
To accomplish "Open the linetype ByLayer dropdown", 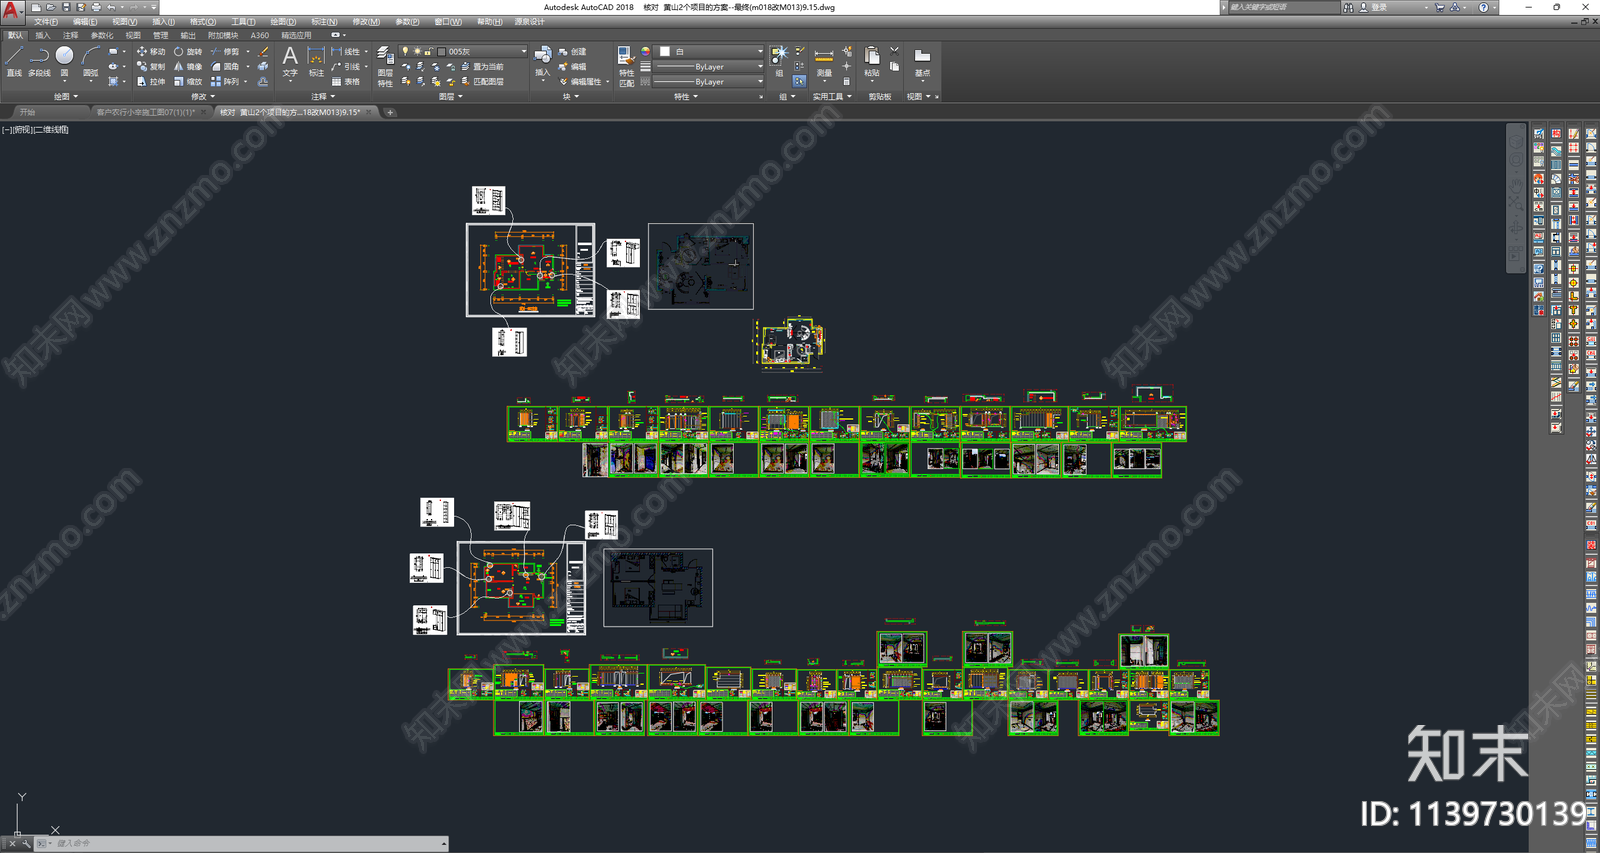I will 710,82.
